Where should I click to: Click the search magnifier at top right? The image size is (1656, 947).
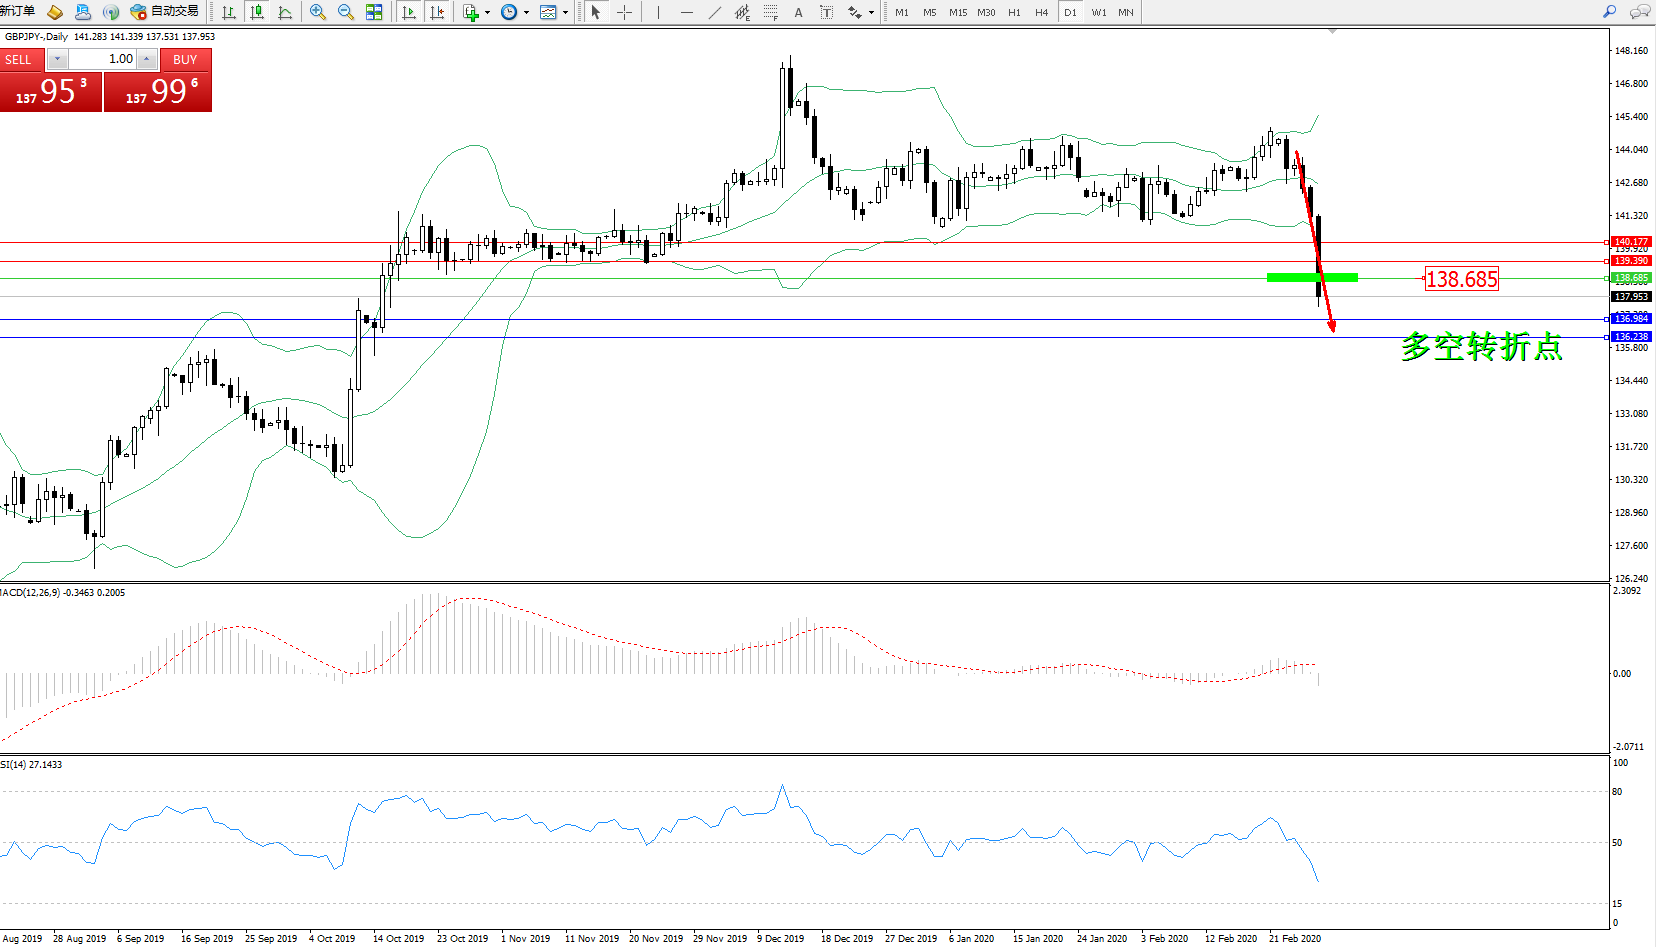tap(1609, 12)
